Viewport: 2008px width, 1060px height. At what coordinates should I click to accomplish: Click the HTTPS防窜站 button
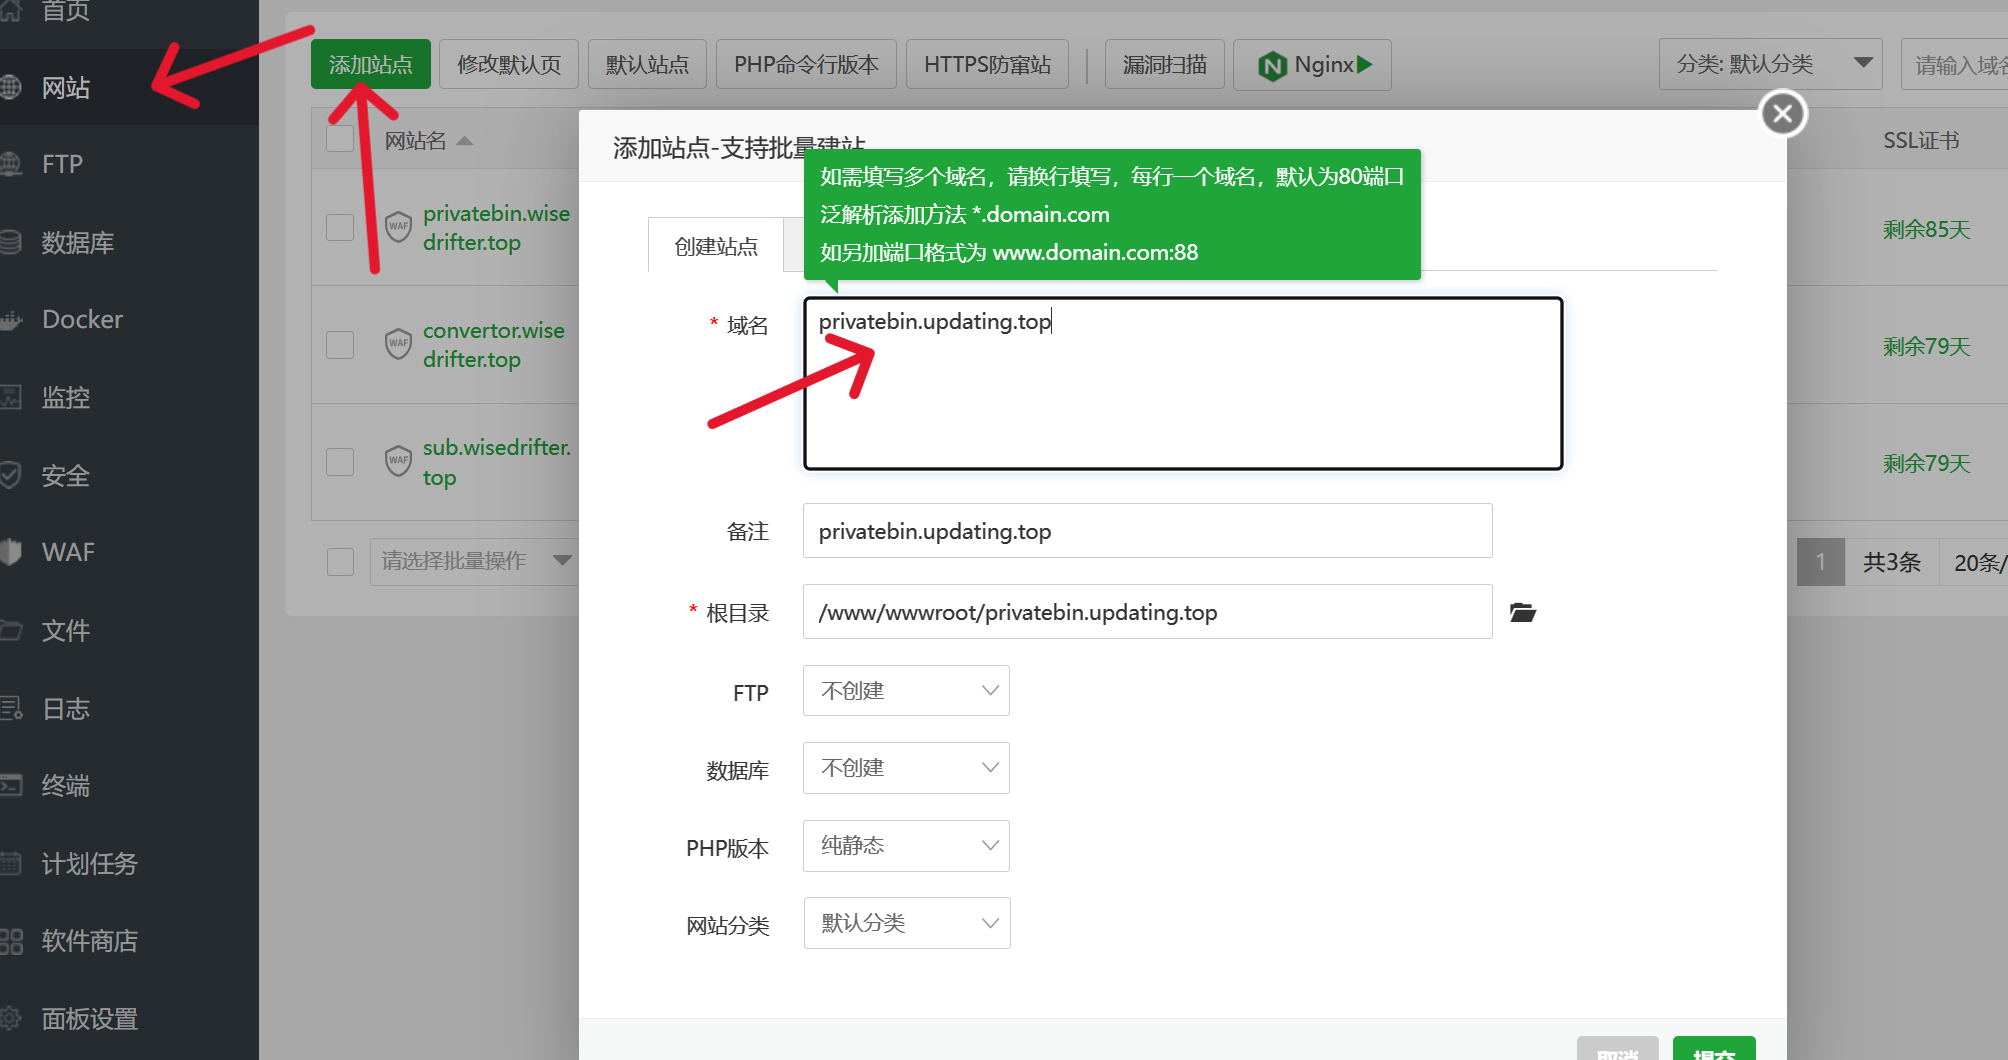point(987,64)
